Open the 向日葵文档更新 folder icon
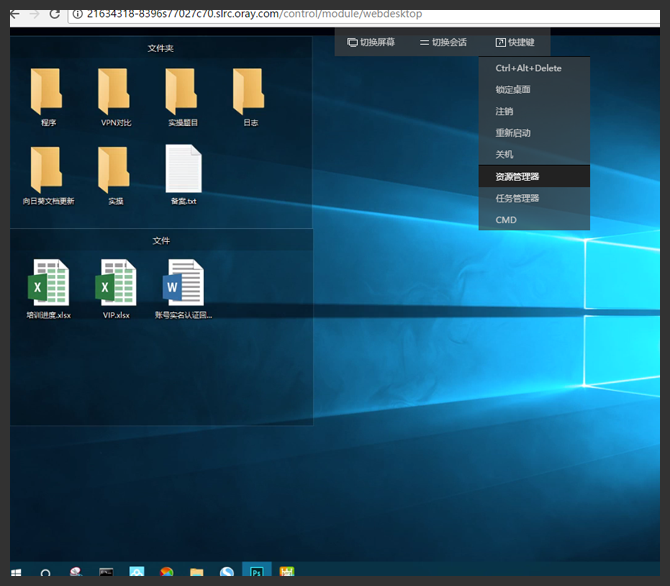Viewport: 670px width, 586px height. [47, 169]
